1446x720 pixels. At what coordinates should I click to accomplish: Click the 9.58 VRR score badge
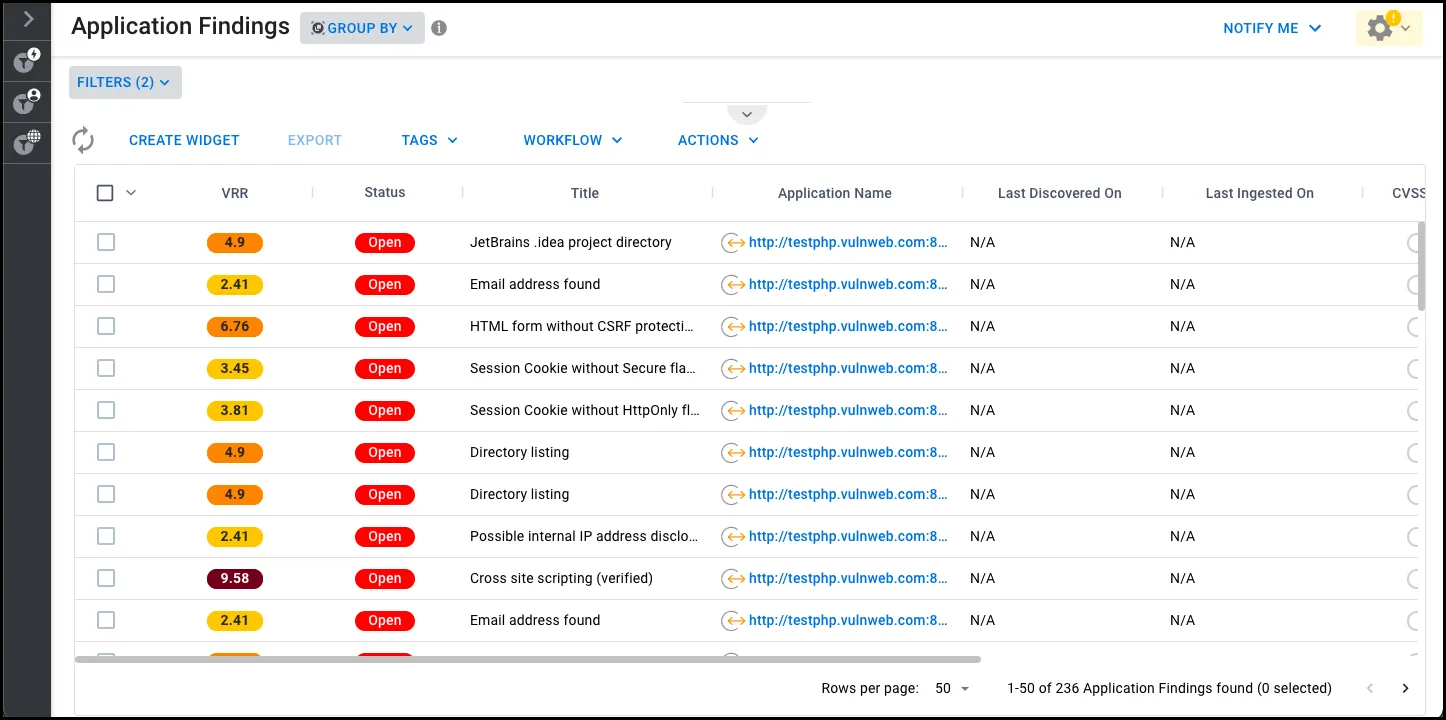(x=235, y=579)
